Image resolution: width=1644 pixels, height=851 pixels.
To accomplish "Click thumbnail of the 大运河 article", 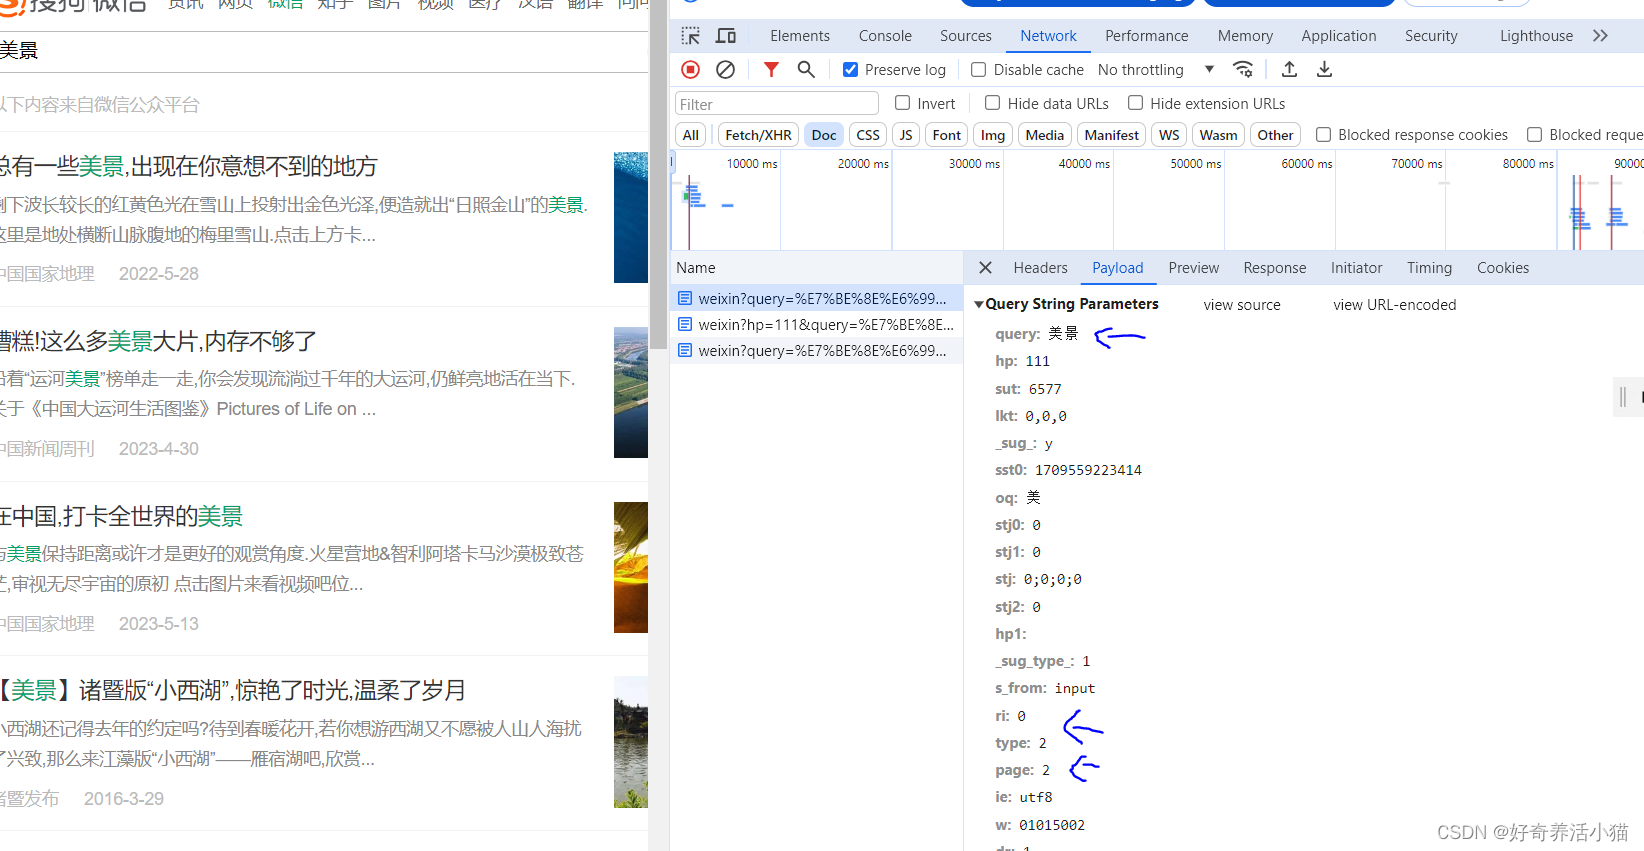I will [631, 392].
